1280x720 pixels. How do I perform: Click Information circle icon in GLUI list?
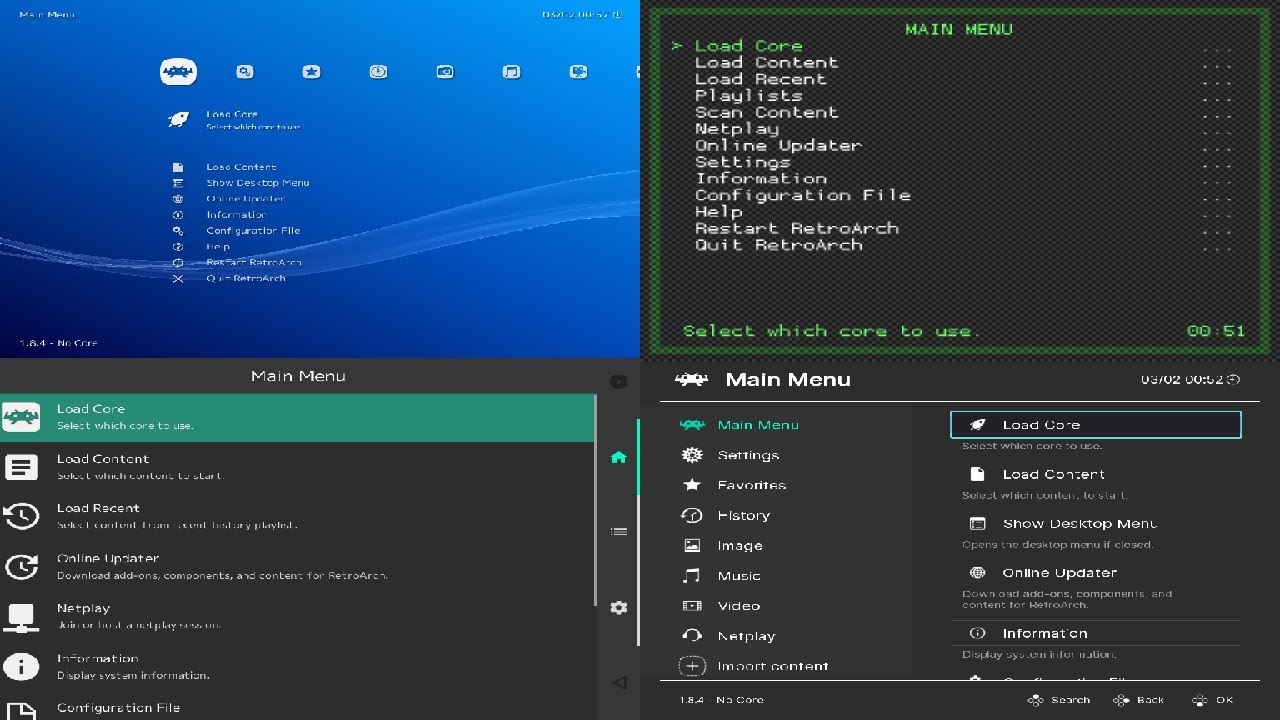pos(21,666)
